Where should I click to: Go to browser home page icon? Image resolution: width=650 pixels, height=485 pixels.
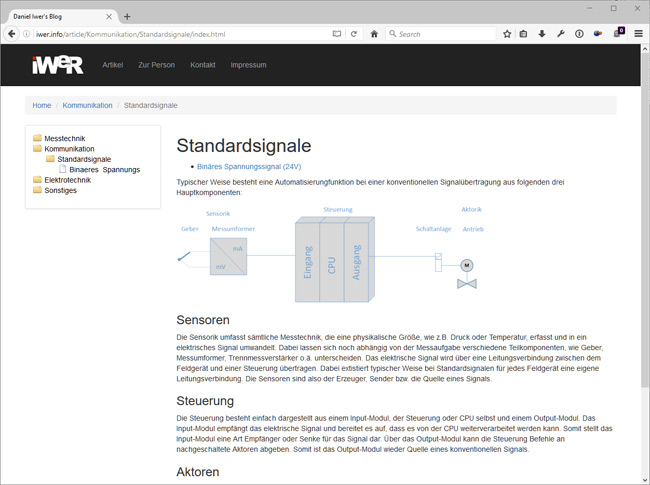click(x=374, y=34)
